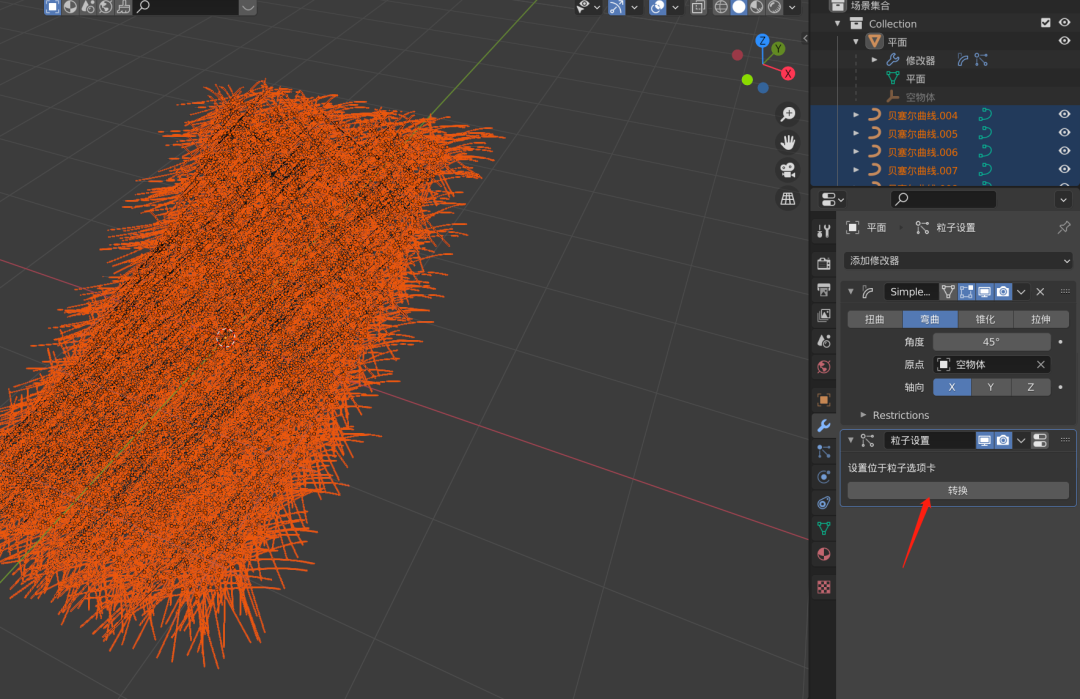Open the Scene properties tab
This screenshot has width=1080, height=699.
coord(824,341)
